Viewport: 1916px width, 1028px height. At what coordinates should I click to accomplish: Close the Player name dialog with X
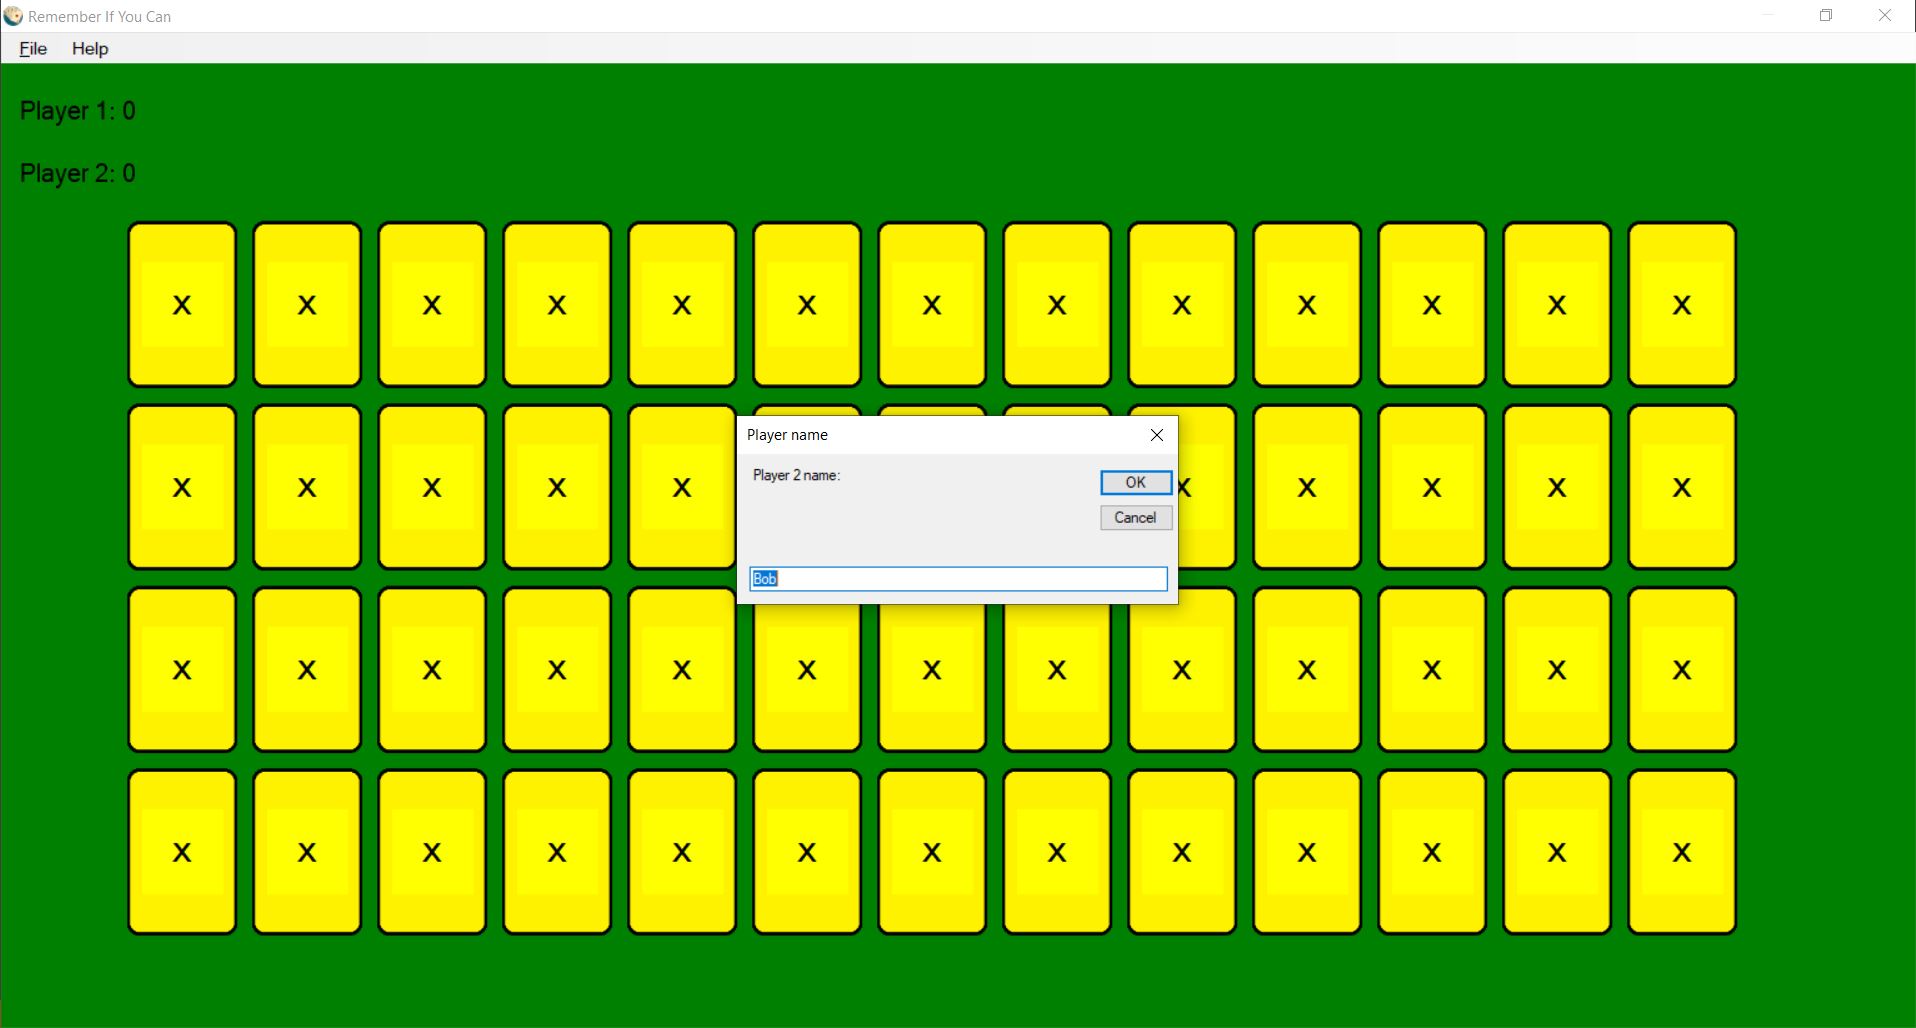[x=1156, y=435]
